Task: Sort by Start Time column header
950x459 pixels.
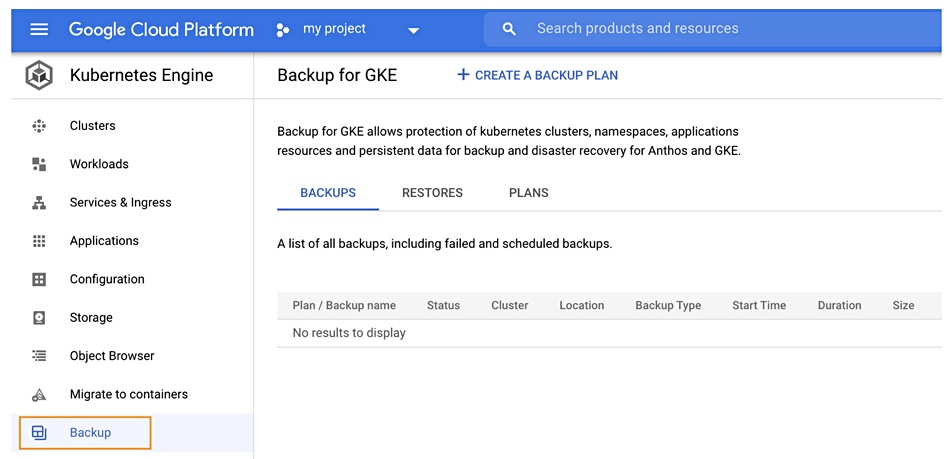Action: [759, 306]
